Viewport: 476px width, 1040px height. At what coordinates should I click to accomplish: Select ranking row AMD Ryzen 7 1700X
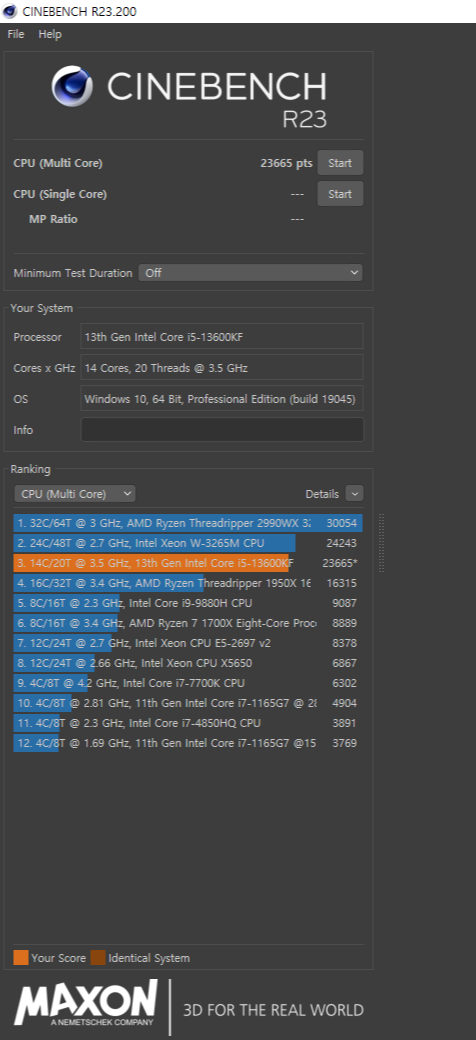point(188,623)
